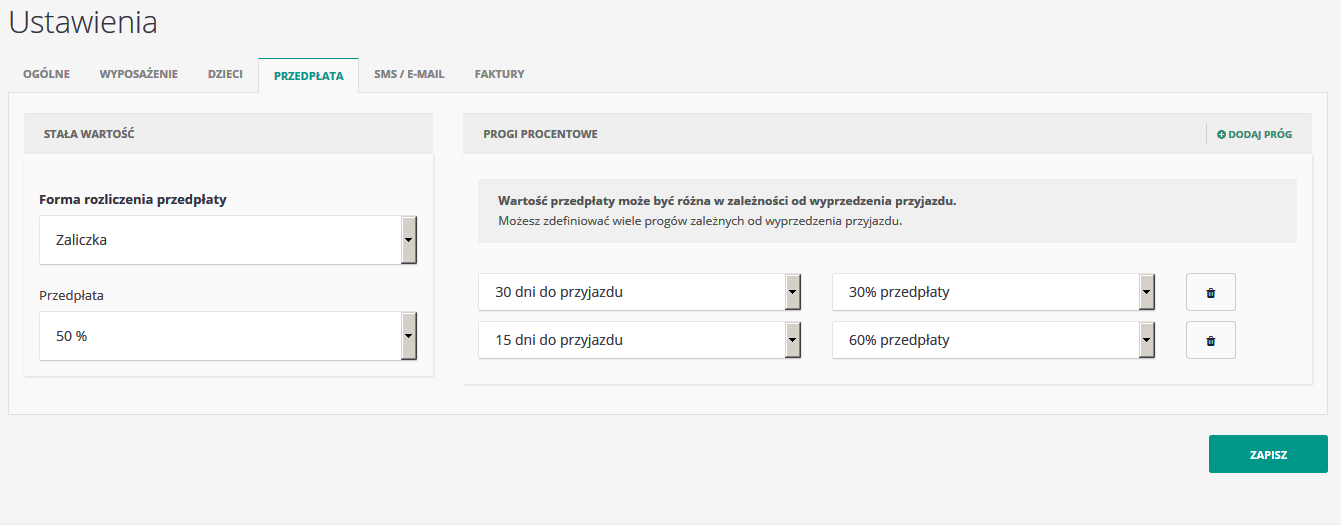Expand the 15 dni do przyjazdu dropdown
This screenshot has height=525, width=1341.
click(x=640, y=340)
